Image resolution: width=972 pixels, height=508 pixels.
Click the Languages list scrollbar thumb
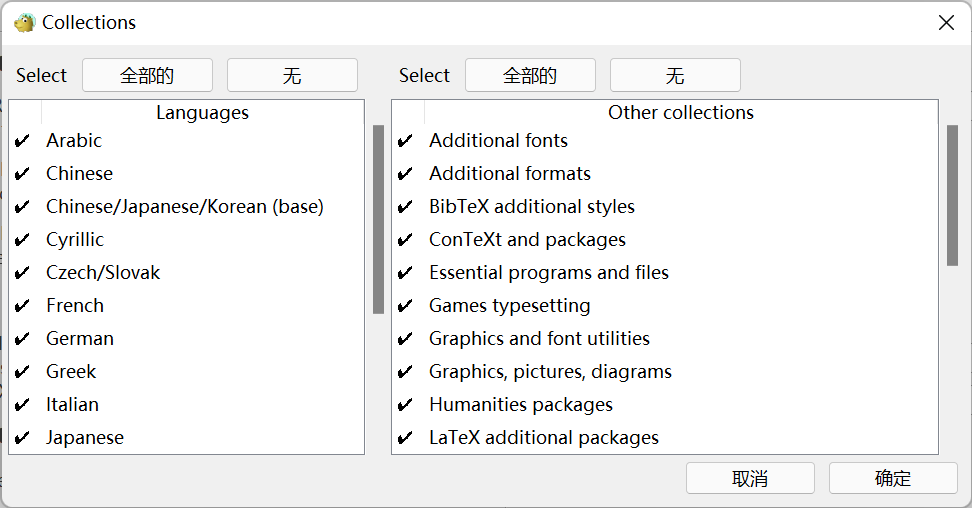[379, 220]
